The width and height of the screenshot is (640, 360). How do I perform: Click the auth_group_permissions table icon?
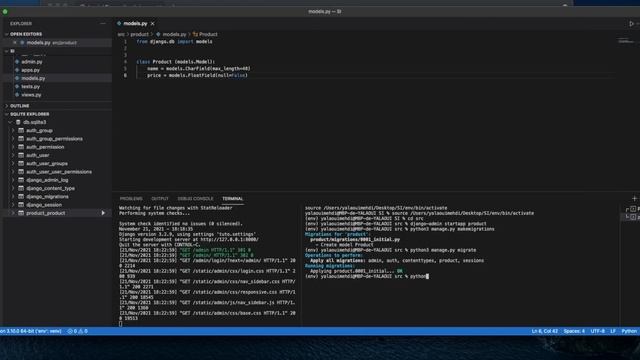(21, 139)
